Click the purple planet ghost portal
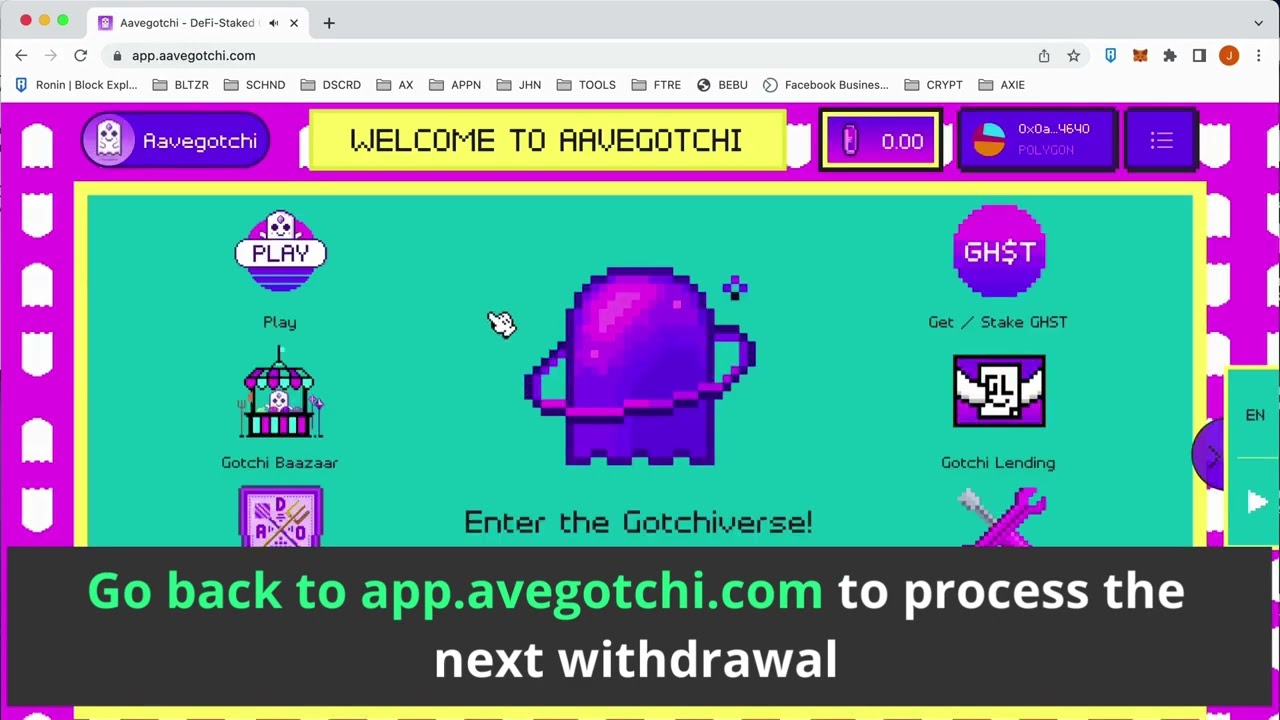The image size is (1280, 720). point(640,366)
